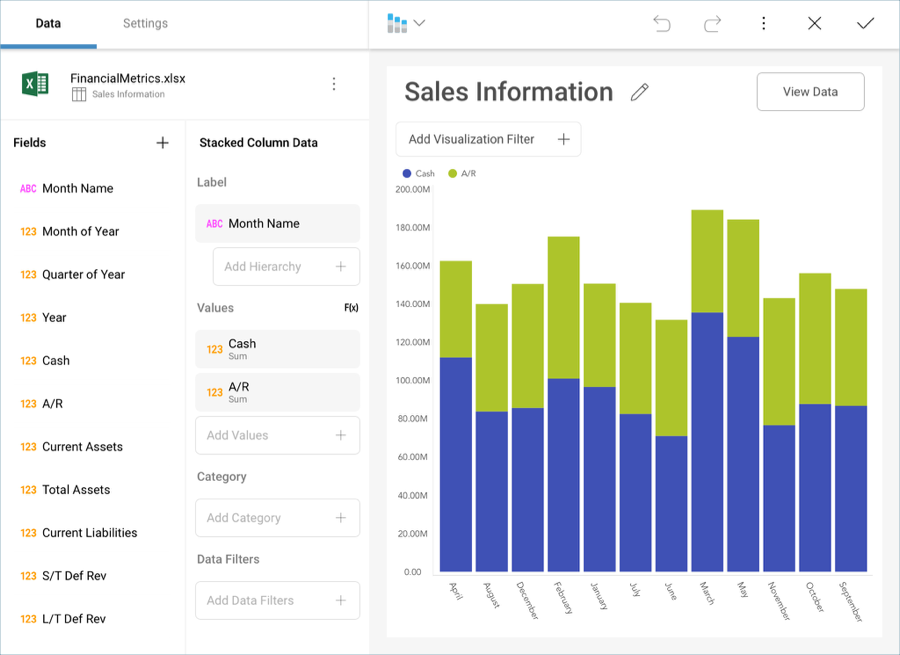Click the Add Category field box
Screen dimensions: 900x655
[x=277, y=518]
